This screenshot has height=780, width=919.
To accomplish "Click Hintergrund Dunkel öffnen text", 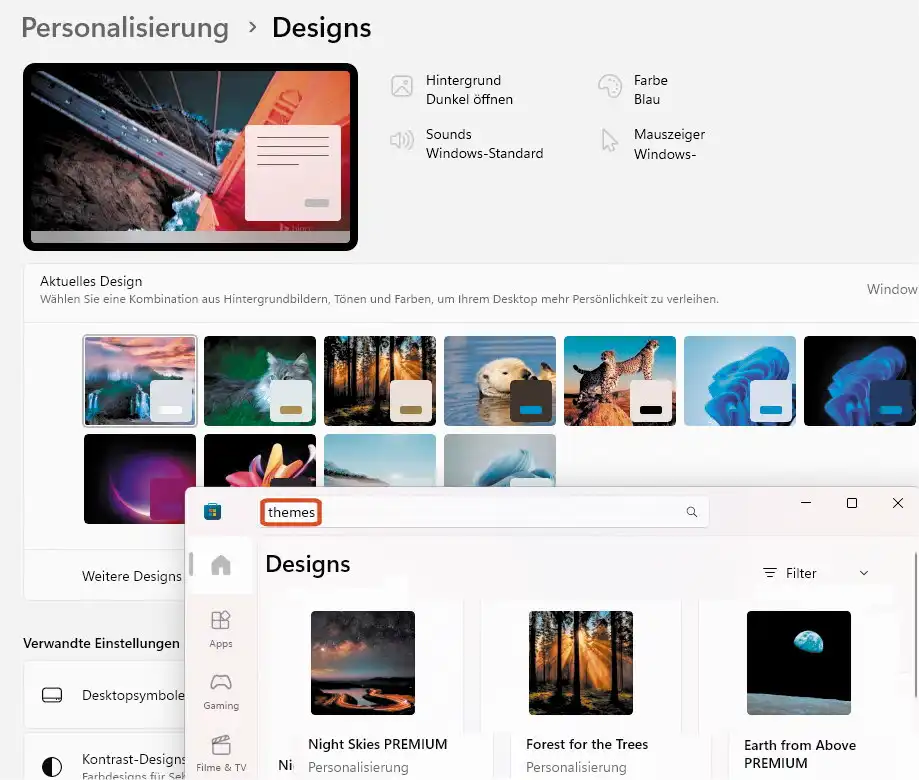I will tap(469, 90).
